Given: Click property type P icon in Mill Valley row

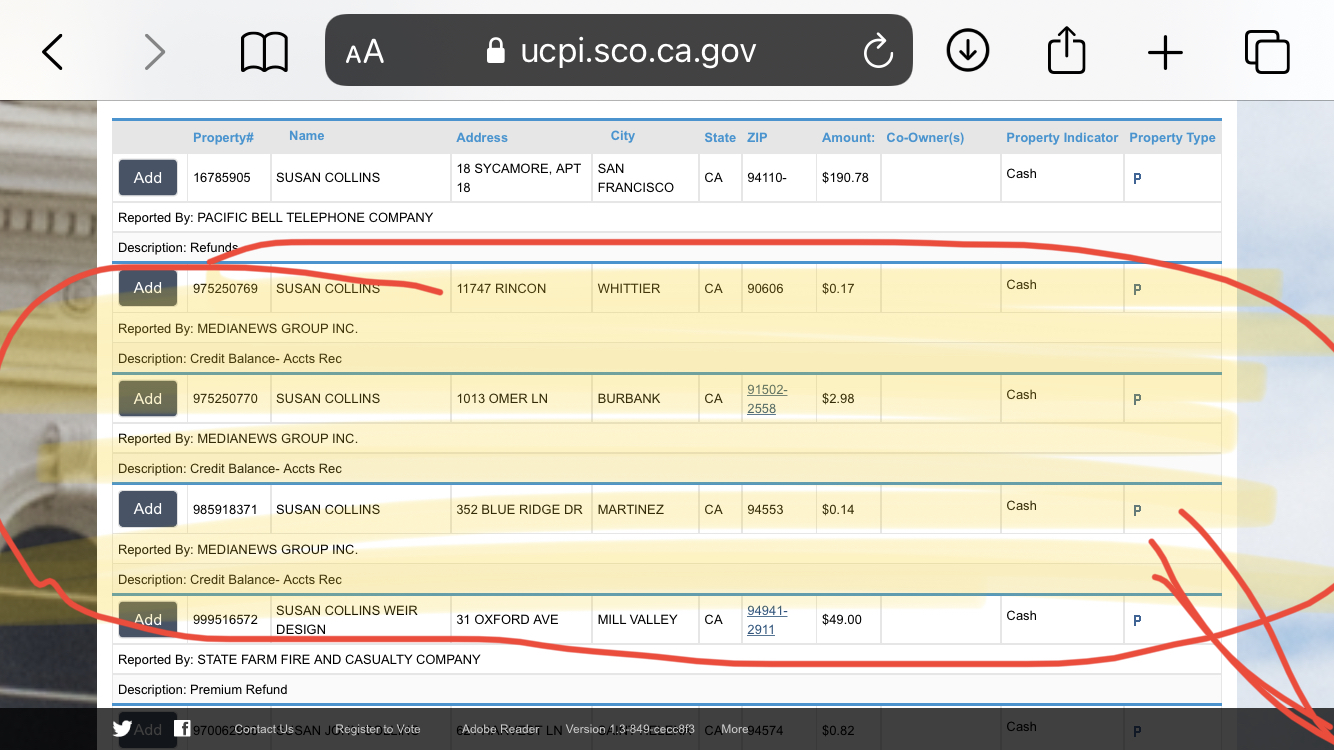Looking at the screenshot, I should tap(1137, 621).
